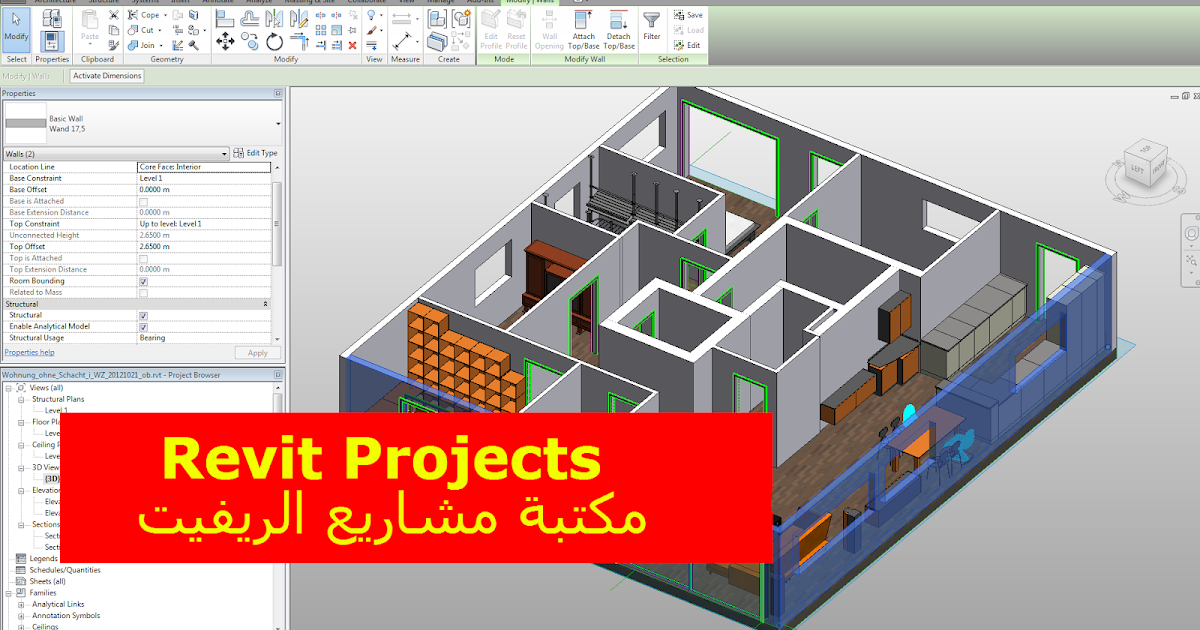Click Edit selection icon

point(687,45)
